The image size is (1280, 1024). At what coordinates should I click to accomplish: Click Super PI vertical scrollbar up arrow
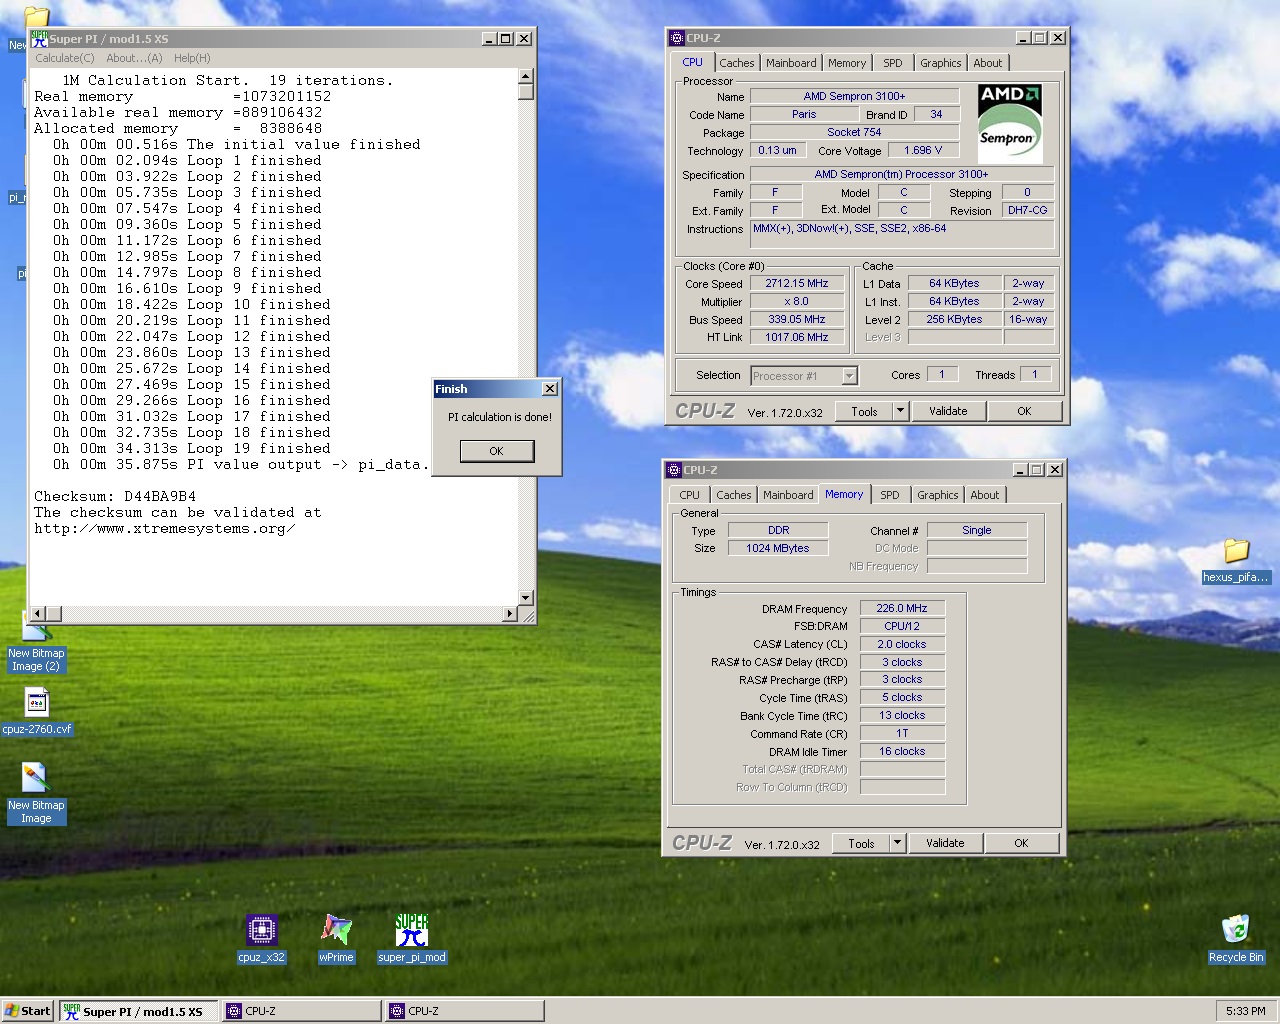click(526, 76)
